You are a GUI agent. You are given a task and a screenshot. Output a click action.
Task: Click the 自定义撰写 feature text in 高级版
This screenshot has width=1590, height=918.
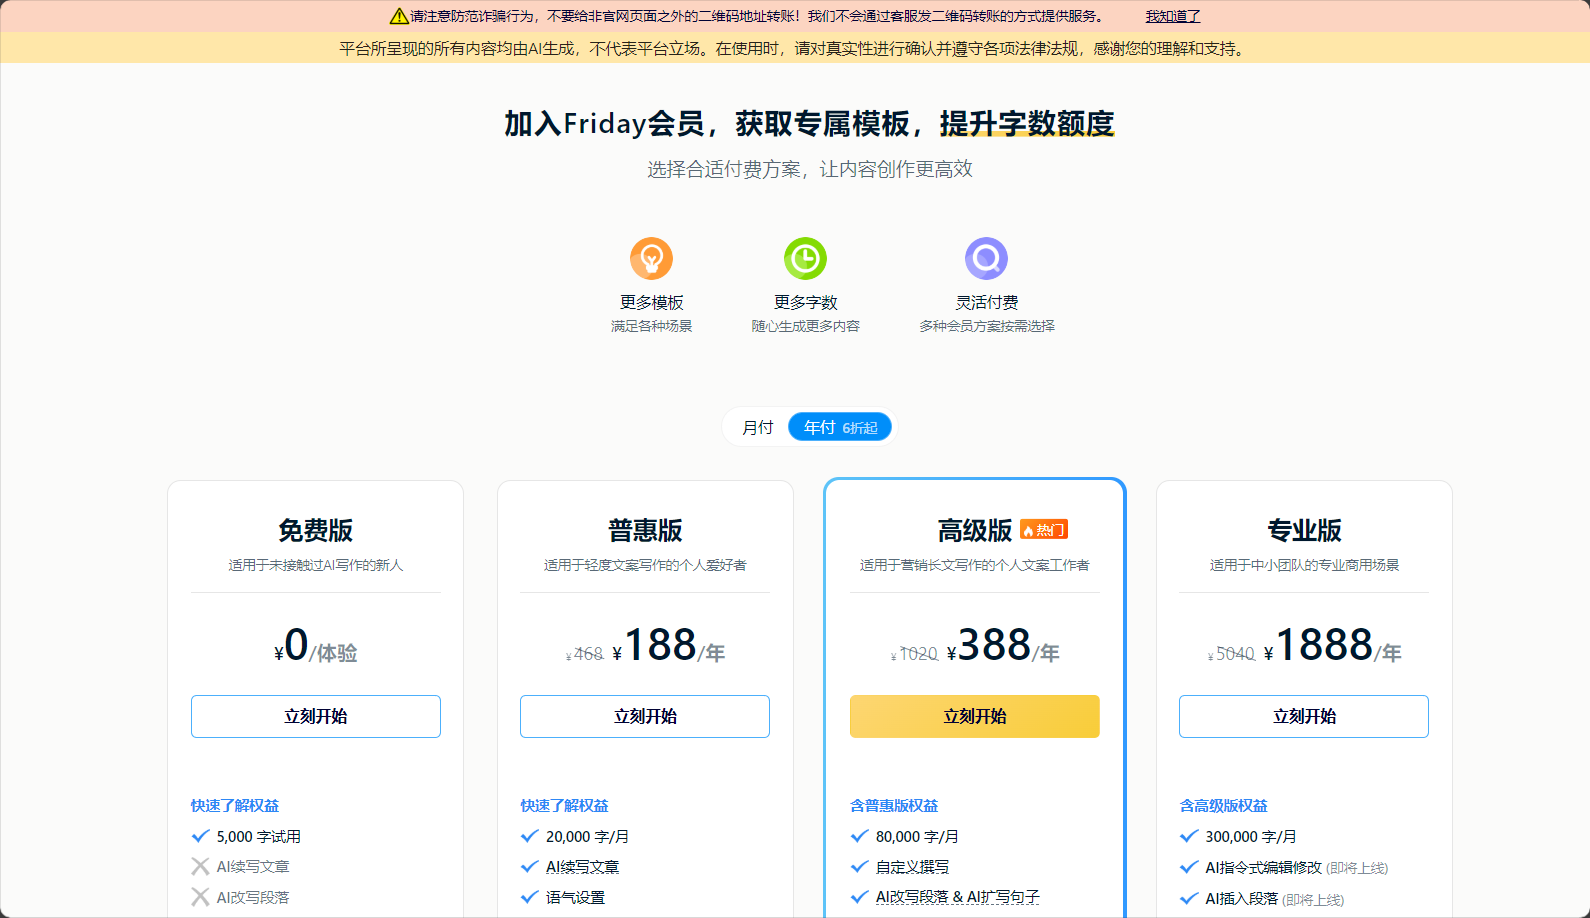click(912, 867)
